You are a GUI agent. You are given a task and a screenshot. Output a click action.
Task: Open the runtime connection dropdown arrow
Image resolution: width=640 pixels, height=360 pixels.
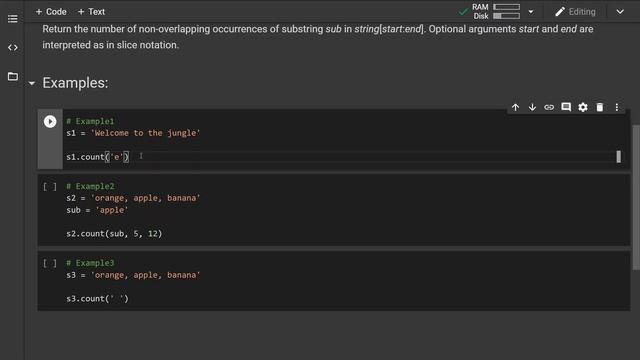click(531, 12)
